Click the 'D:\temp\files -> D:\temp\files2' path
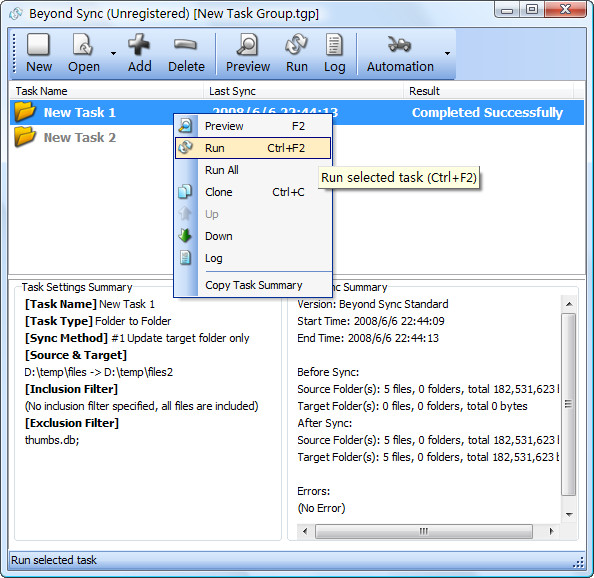594x578 pixels. 98,372
